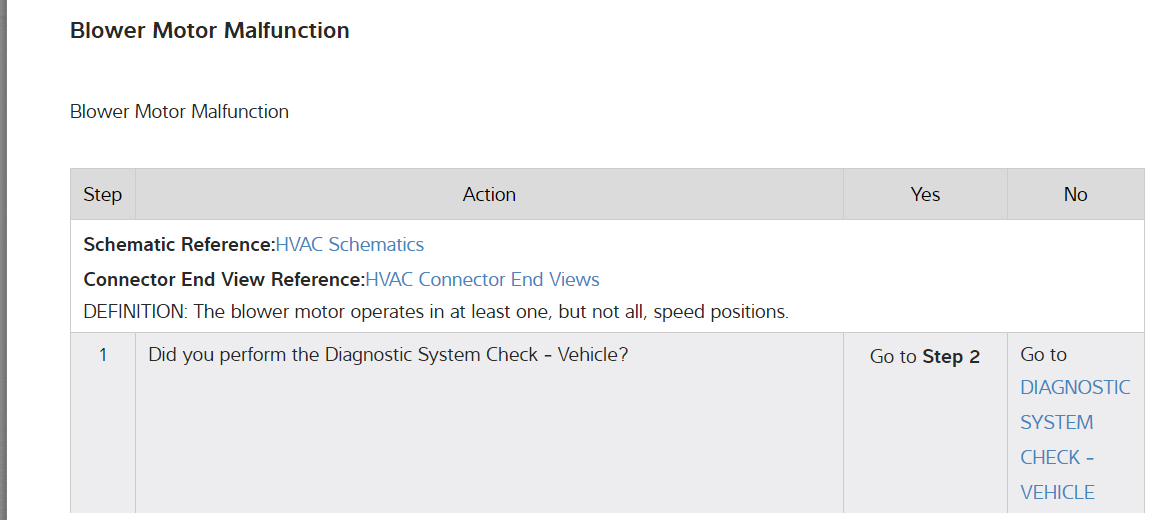This screenshot has width=1157, height=520.
Task: Click the bold Step 2 text
Action: point(951,357)
